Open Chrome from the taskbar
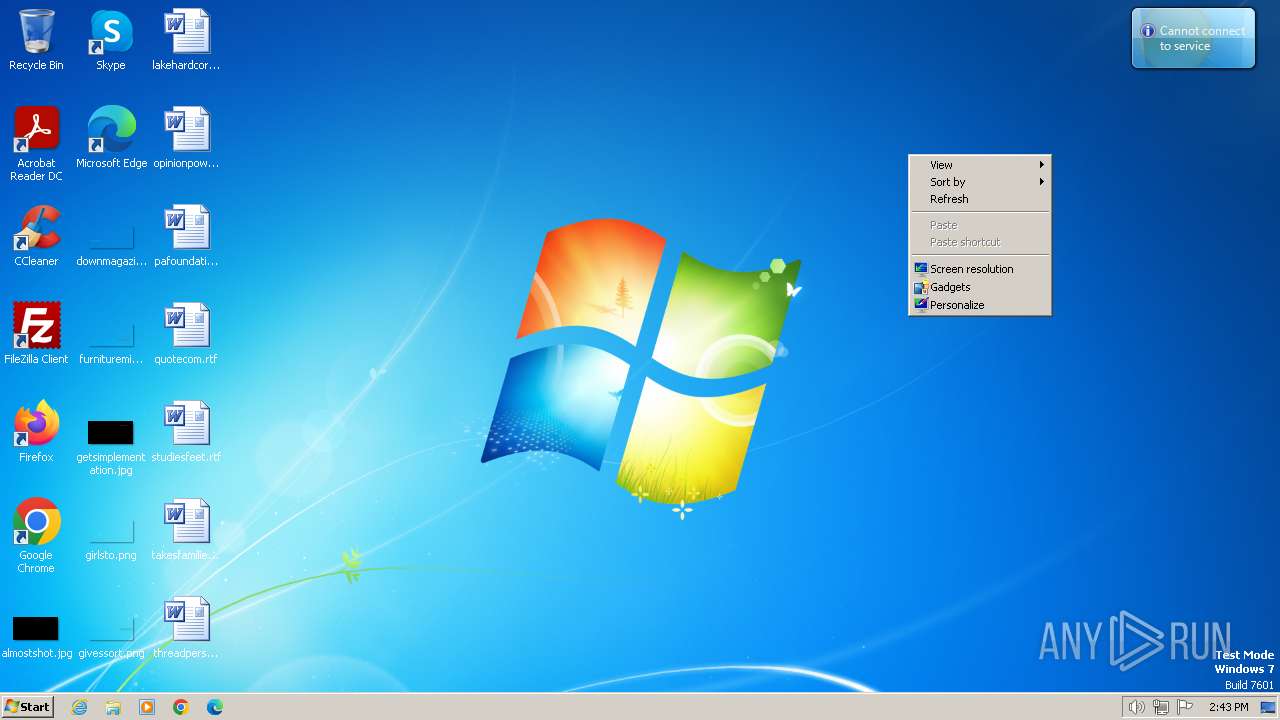The height and width of the screenshot is (720, 1280). (x=181, y=707)
